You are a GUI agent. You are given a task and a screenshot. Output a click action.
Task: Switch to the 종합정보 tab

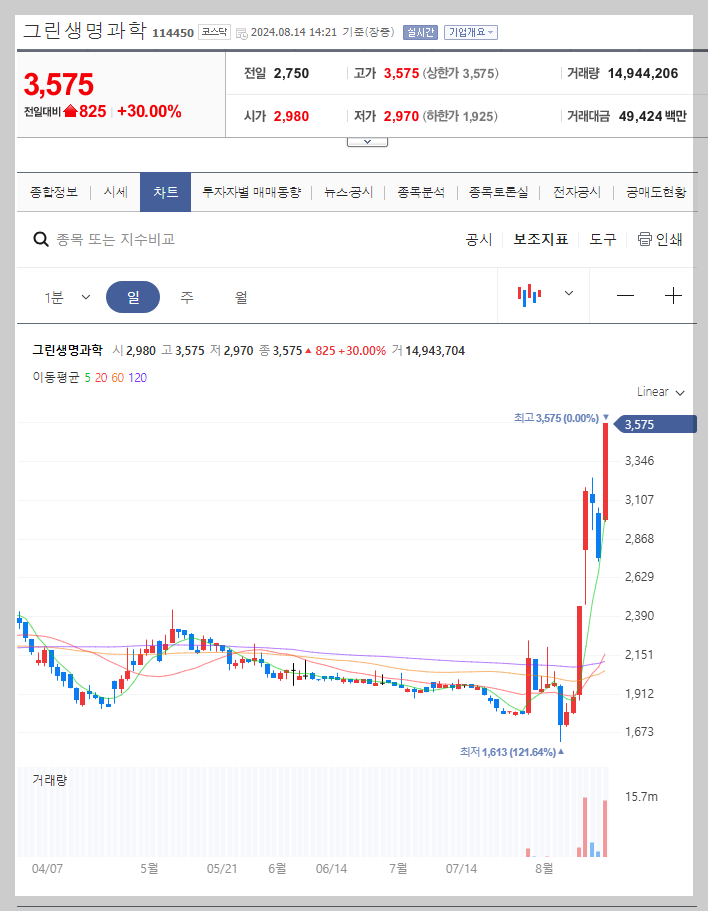click(53, 190)
